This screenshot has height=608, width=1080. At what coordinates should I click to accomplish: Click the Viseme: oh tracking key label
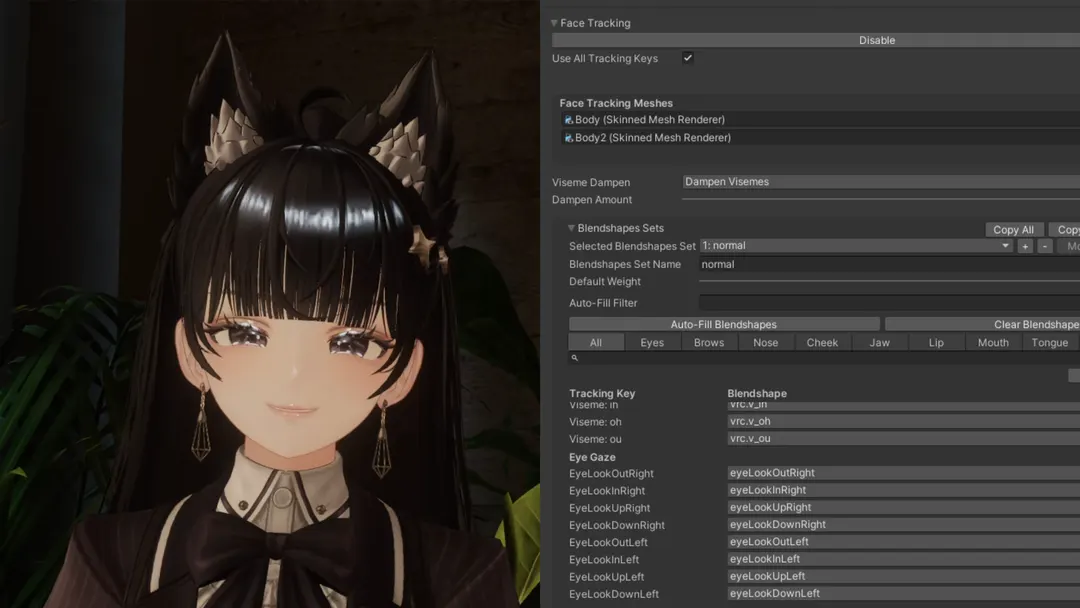[595, 422]
